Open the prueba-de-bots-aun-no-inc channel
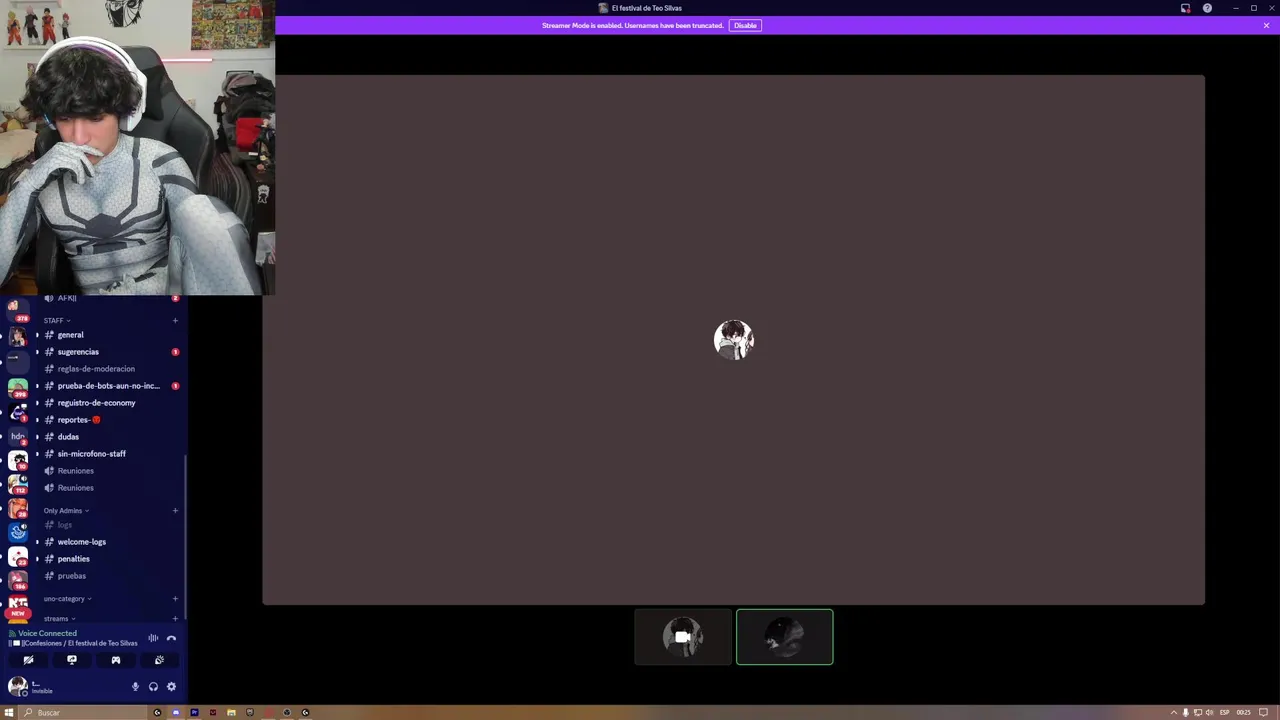The image size is (1280, 720). [107, 386]
